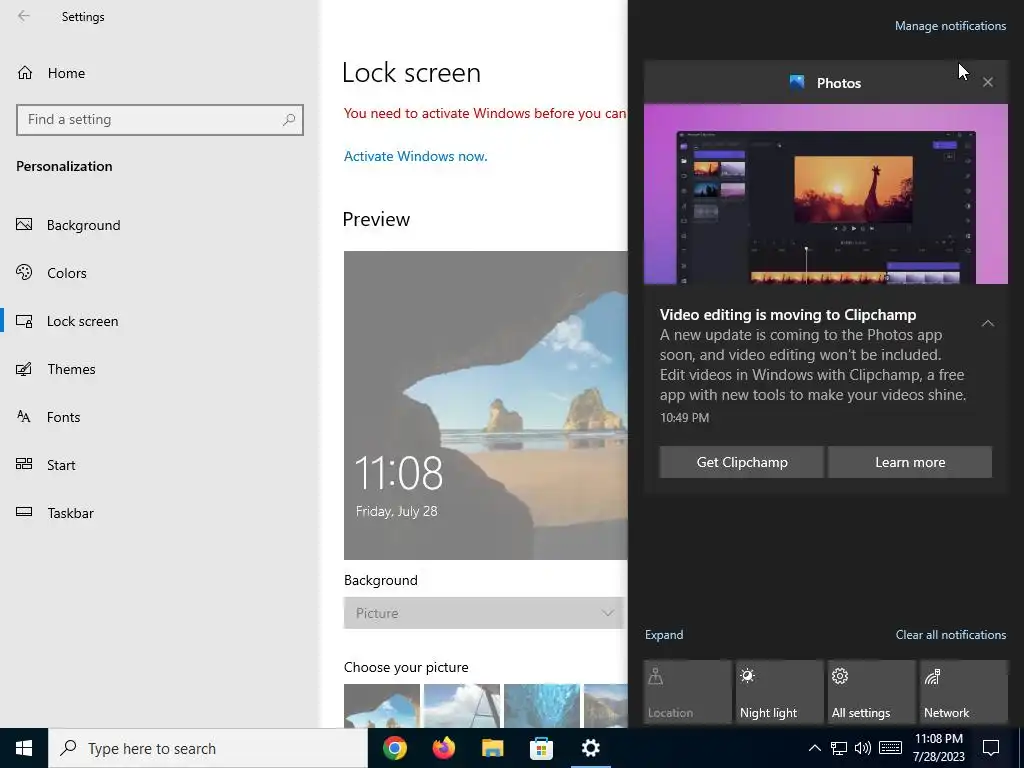Viewport: 1024px width, 768px height.
Task: Open Home in Settings sidebar
Action: (x=66, y=73)
